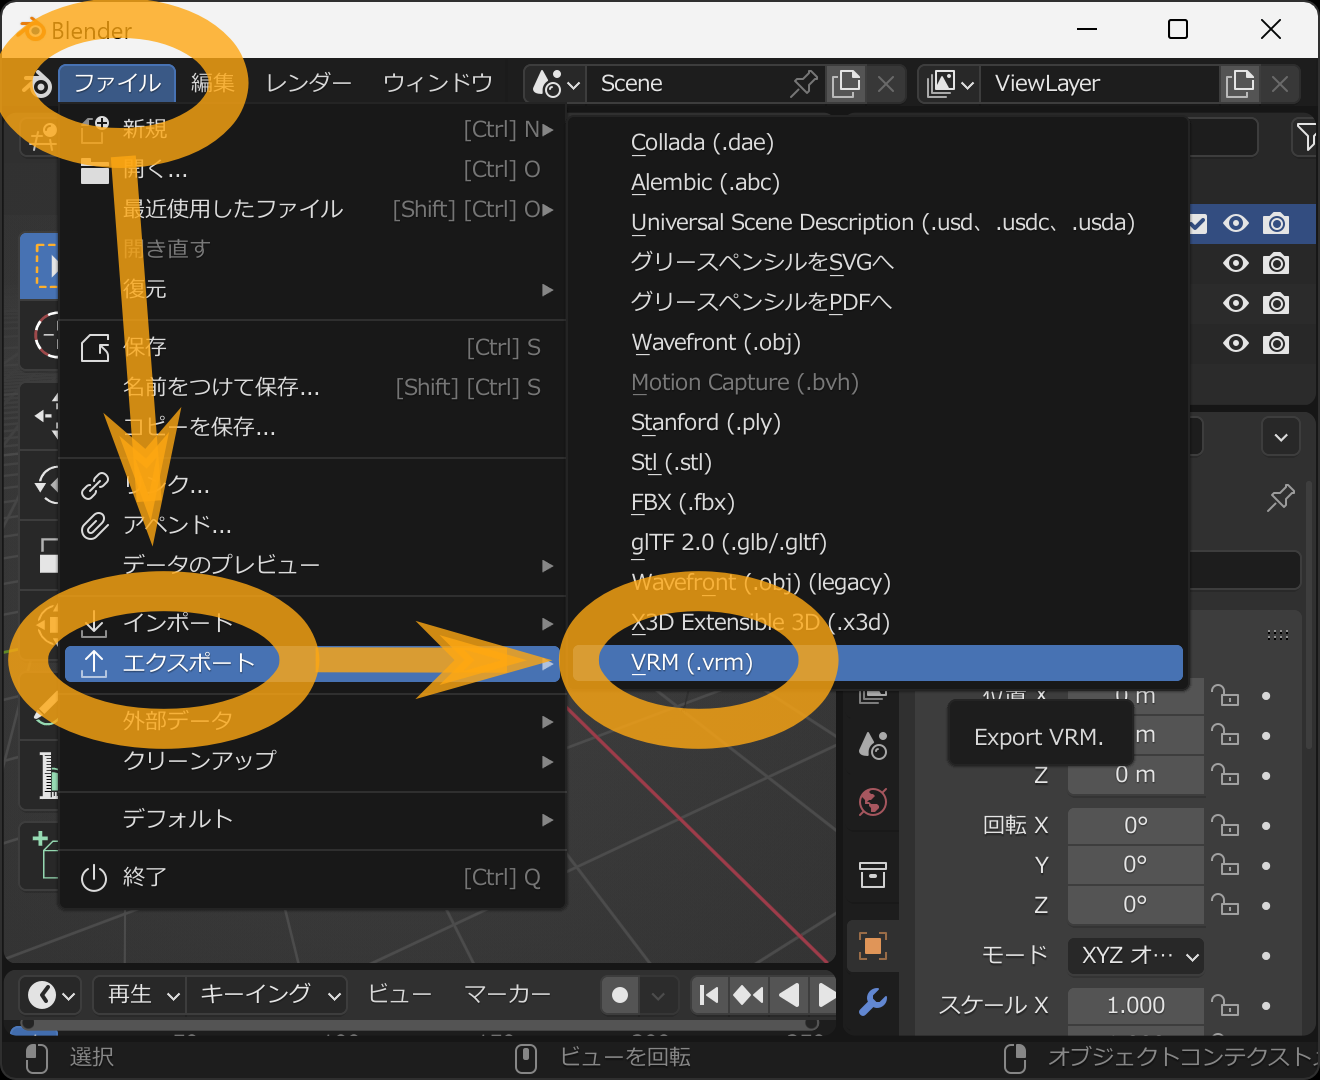Expand the データのプレビュー submenu
This screenshot has width=1320, height=1080.
(x=312, y=565)
